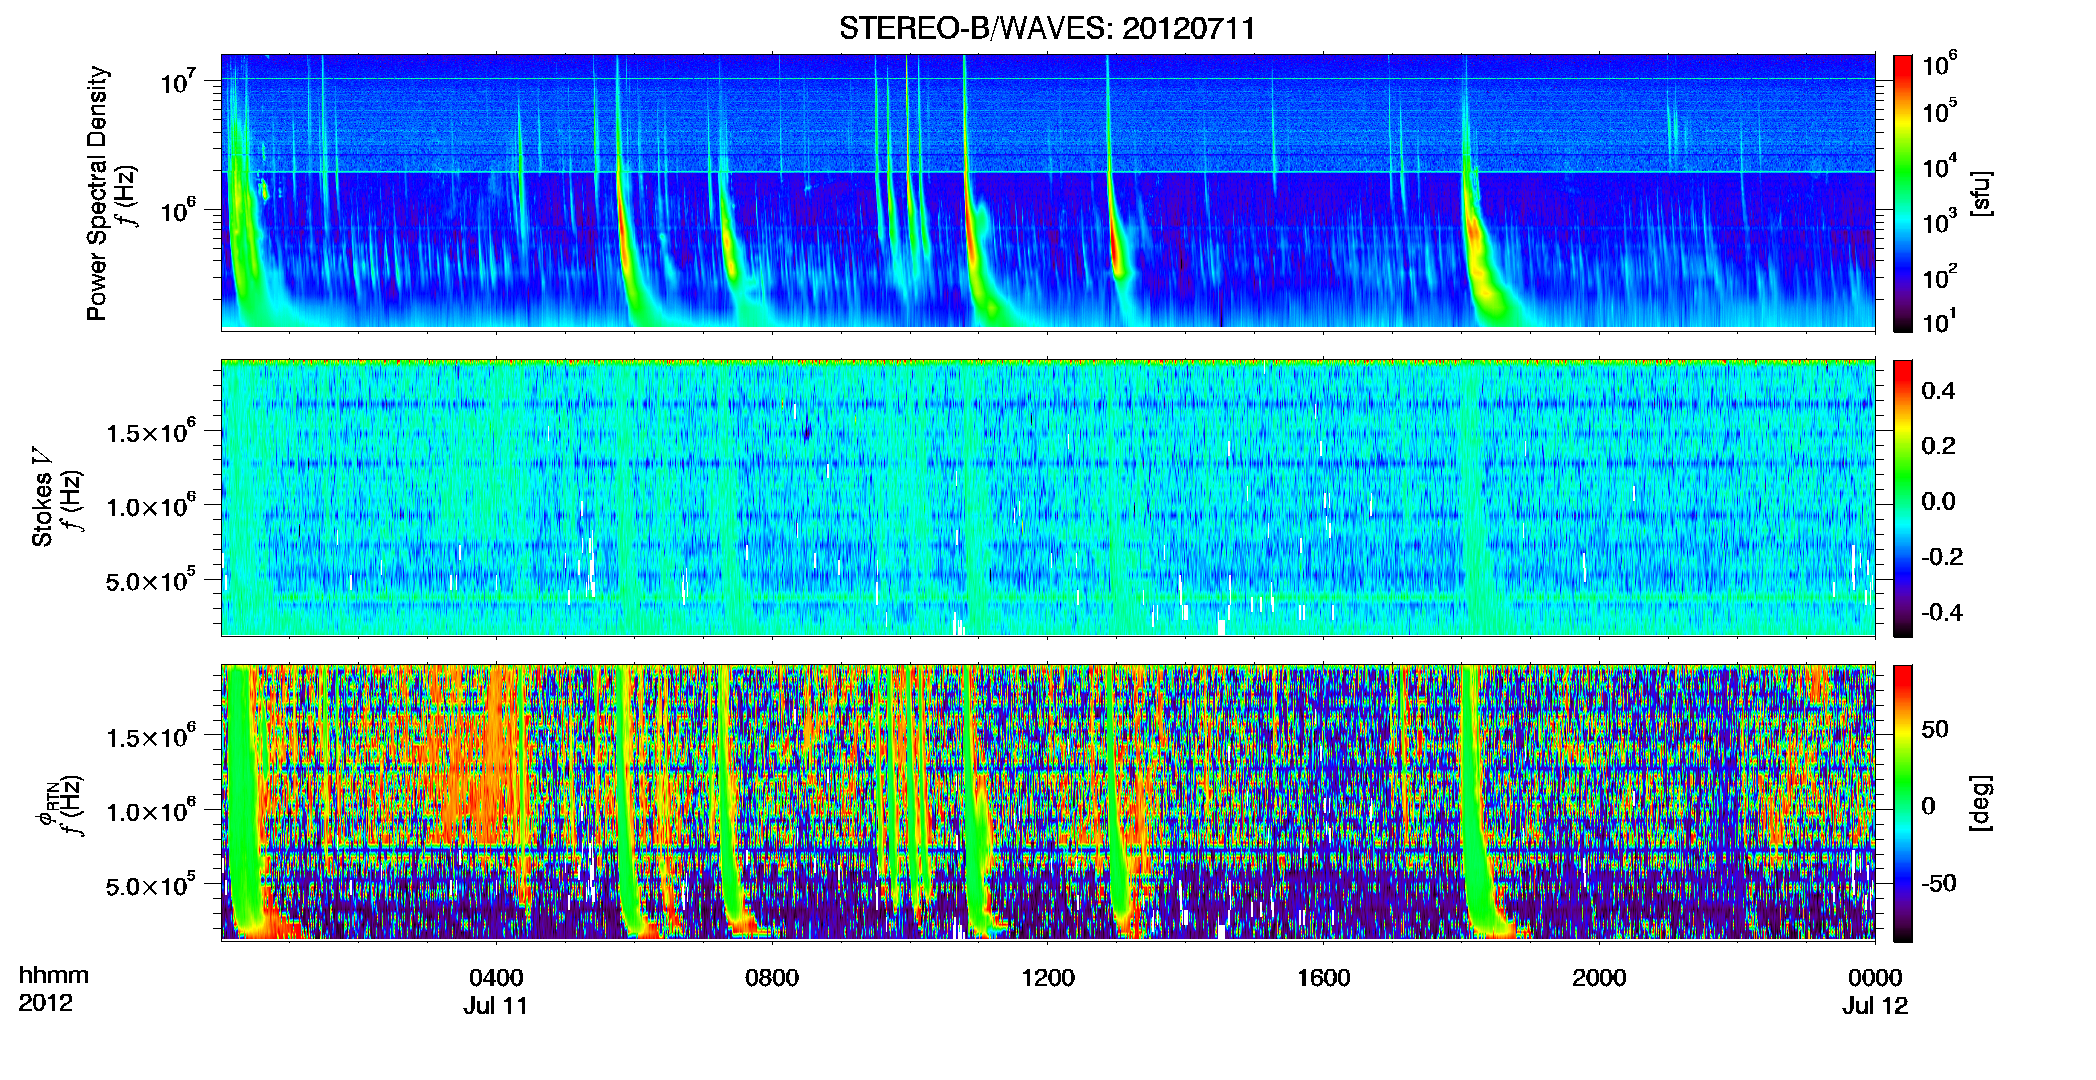This screenshot has height=1080, width=2096.
Task: Click the 0800 time axis label
Action: click(772, 977)
